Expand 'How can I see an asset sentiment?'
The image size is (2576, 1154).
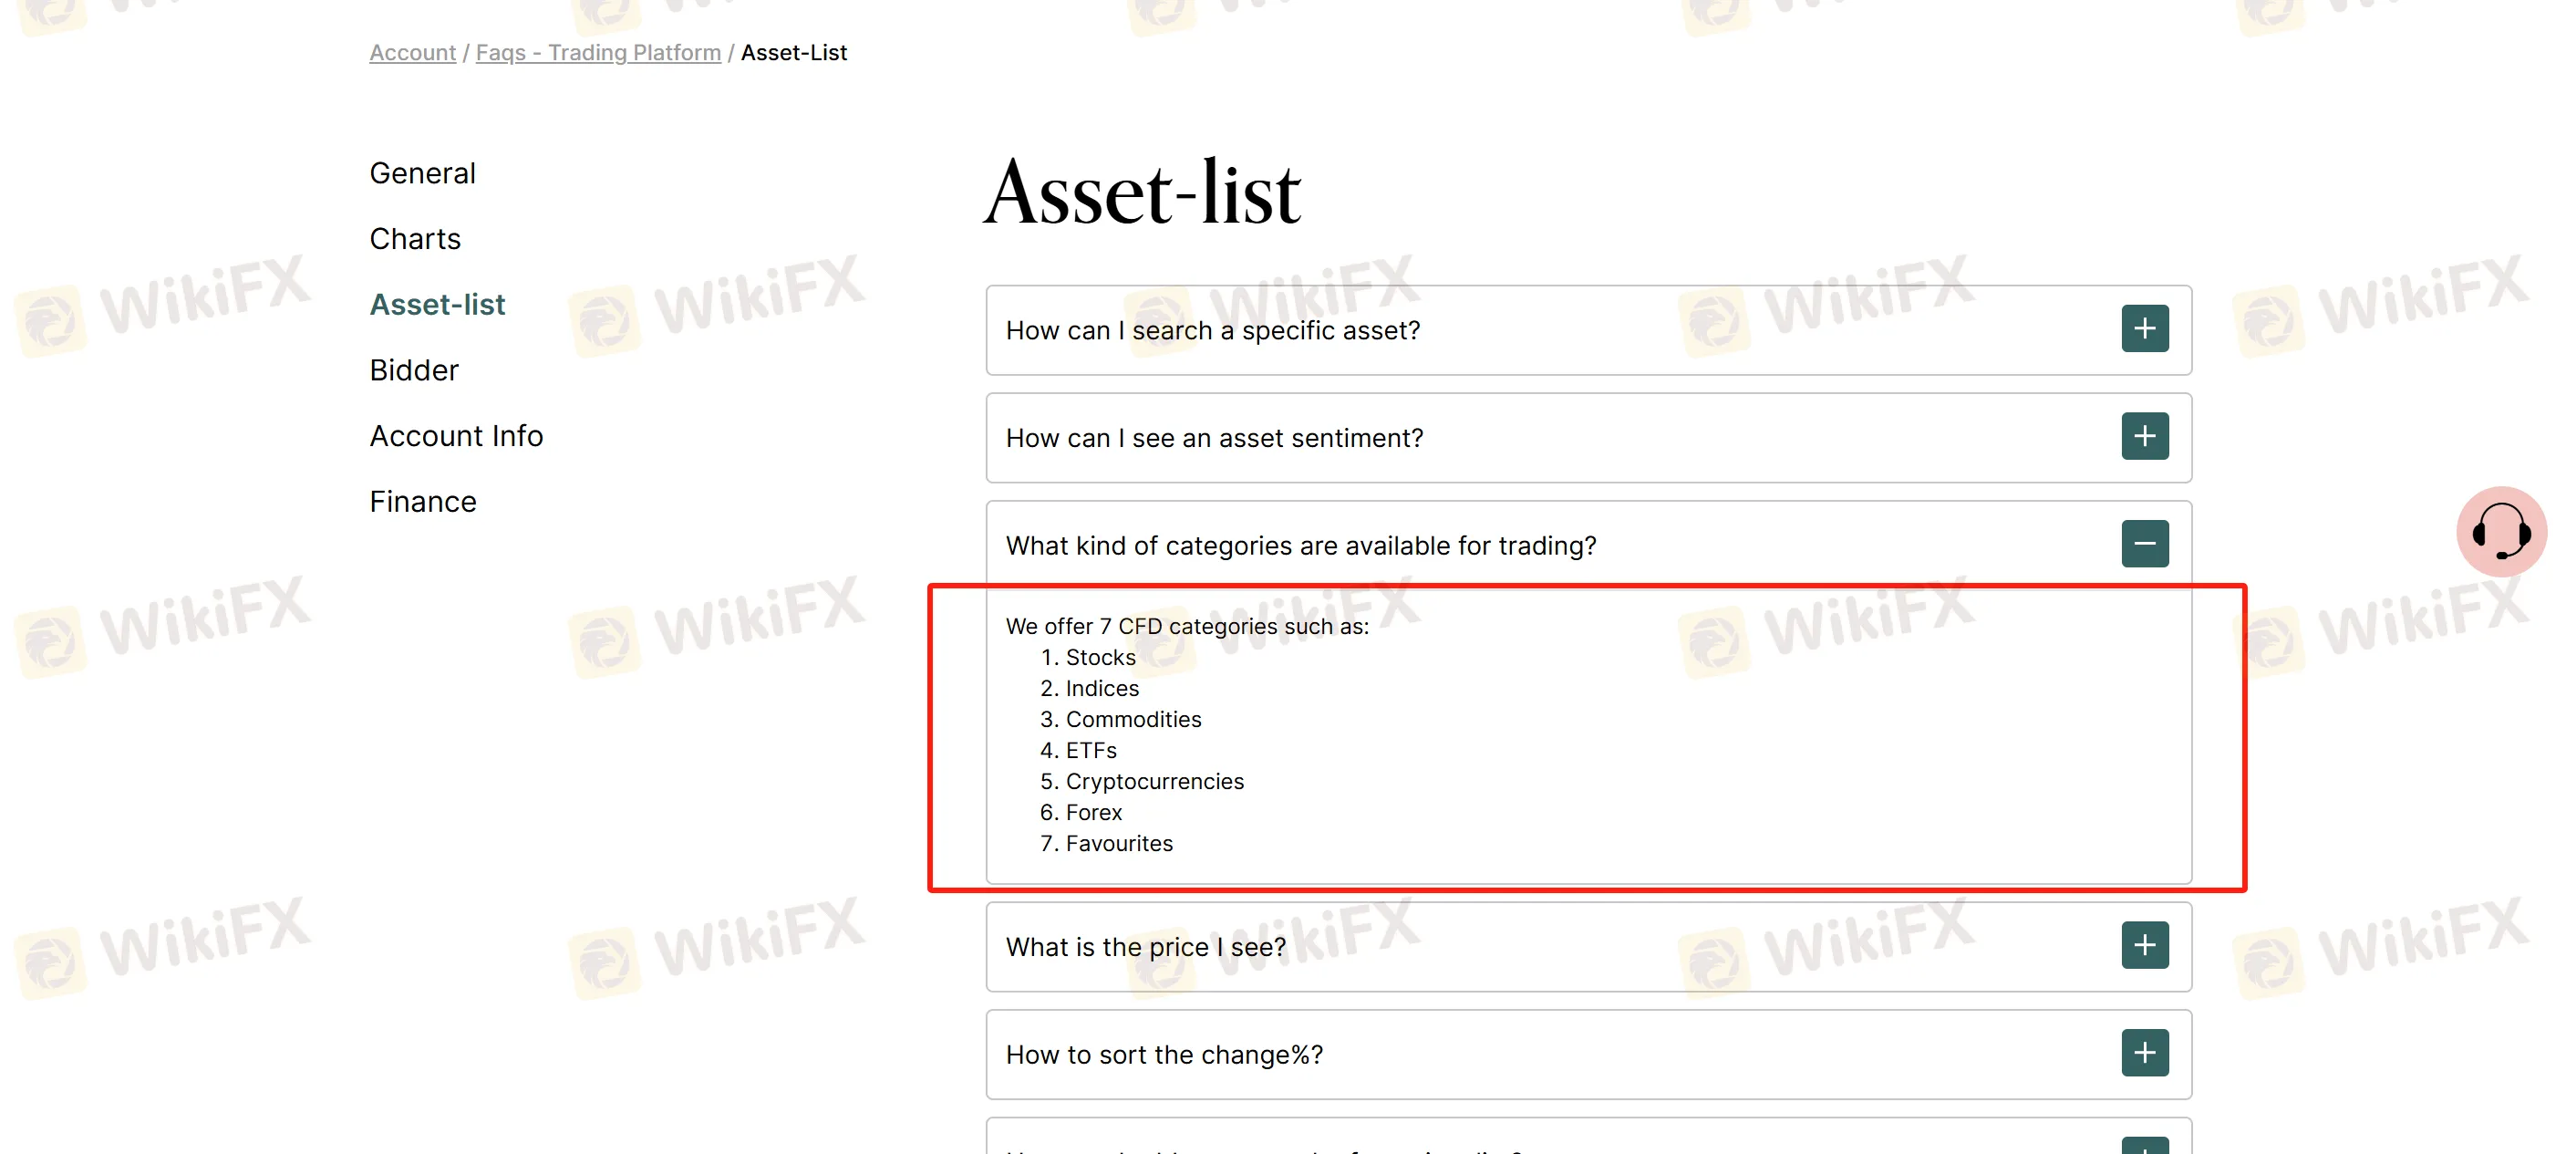[1588, 438]
